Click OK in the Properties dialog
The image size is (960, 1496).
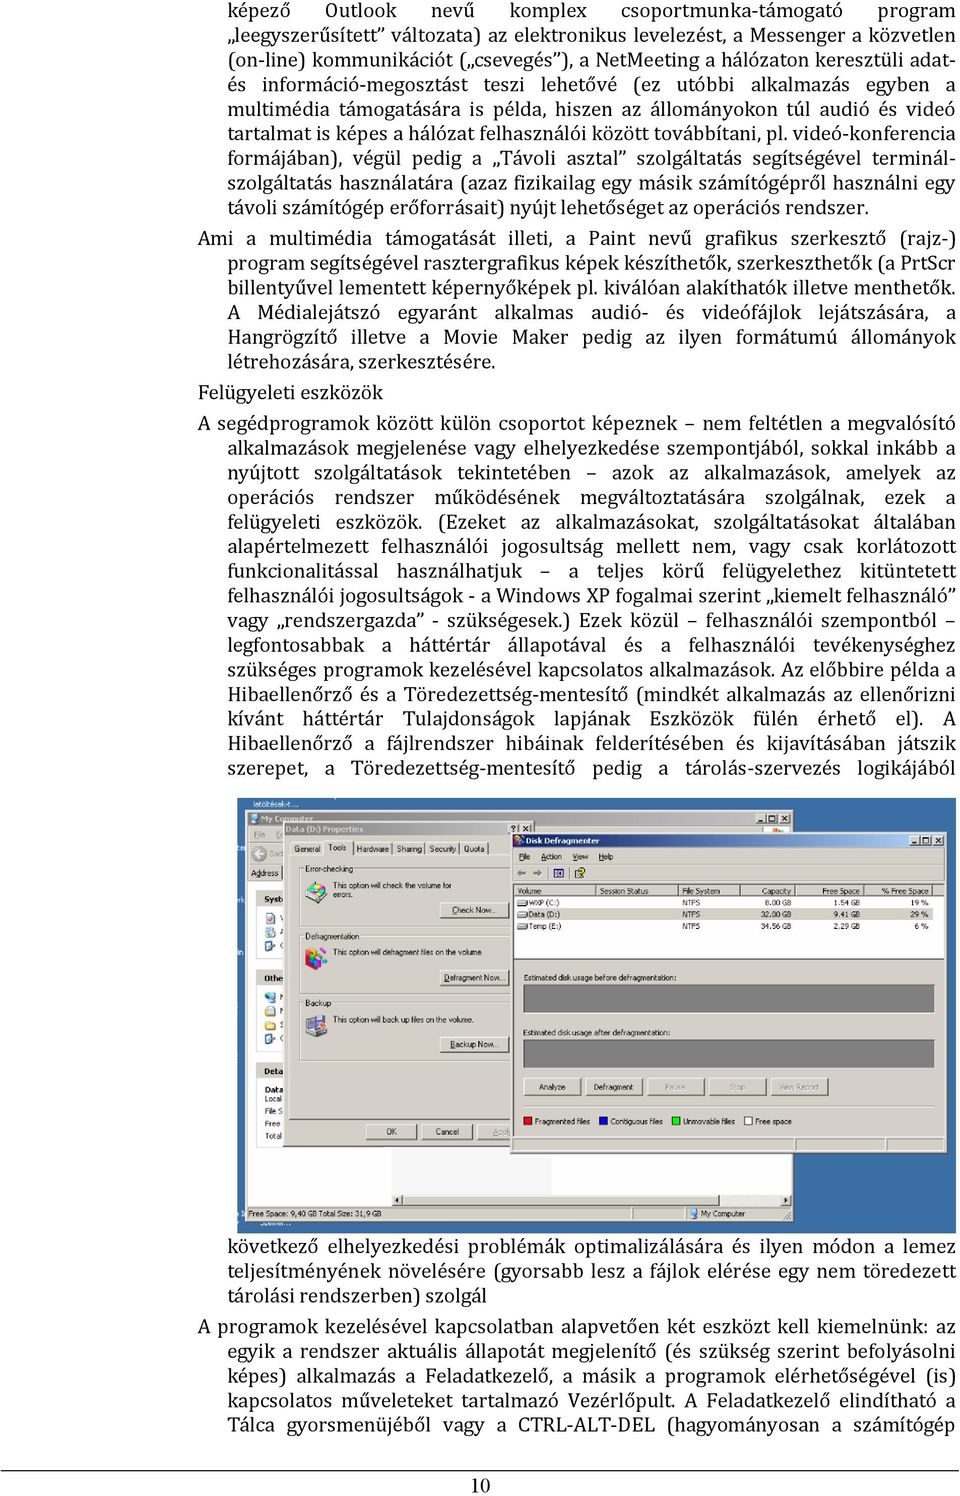point(391,1132)
